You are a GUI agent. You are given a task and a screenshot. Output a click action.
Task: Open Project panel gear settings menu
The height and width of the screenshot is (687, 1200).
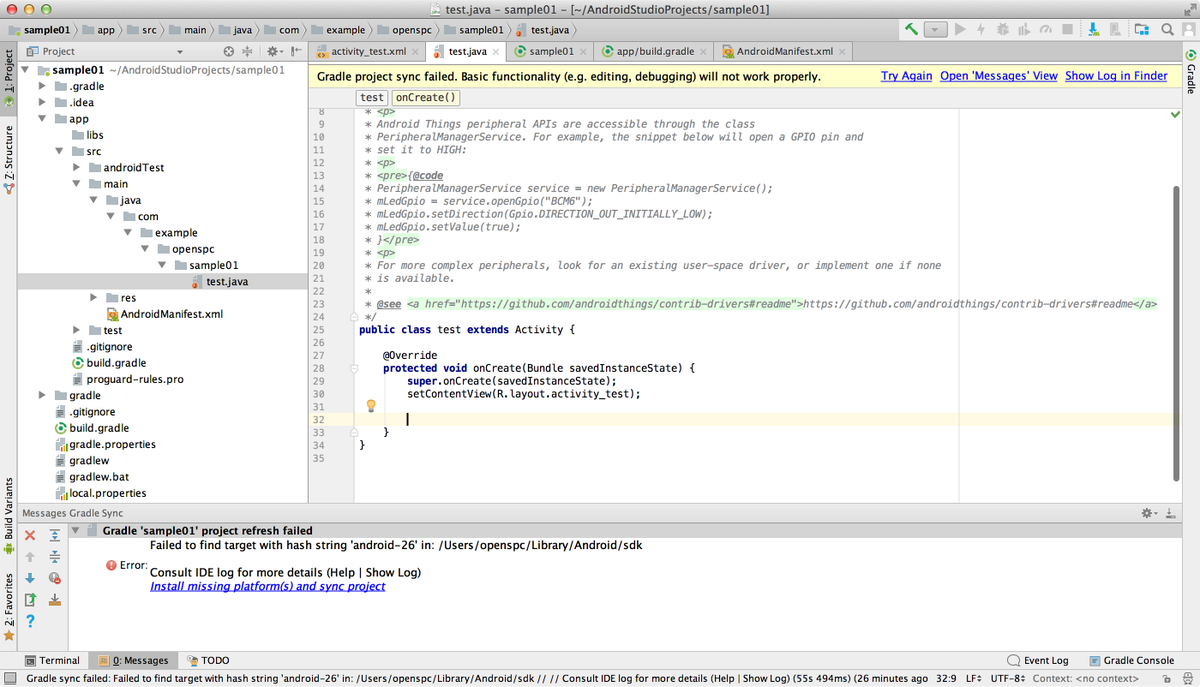pos(274,51)
